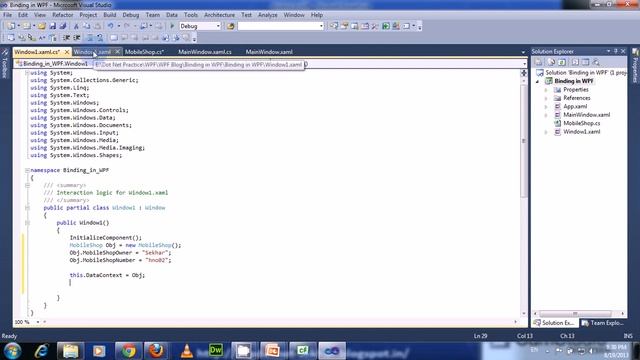Open the editor zoom 100 % dropdown
Image resolution: width=640 pixels, height=360 pixels.
click(x=38, y=322)
